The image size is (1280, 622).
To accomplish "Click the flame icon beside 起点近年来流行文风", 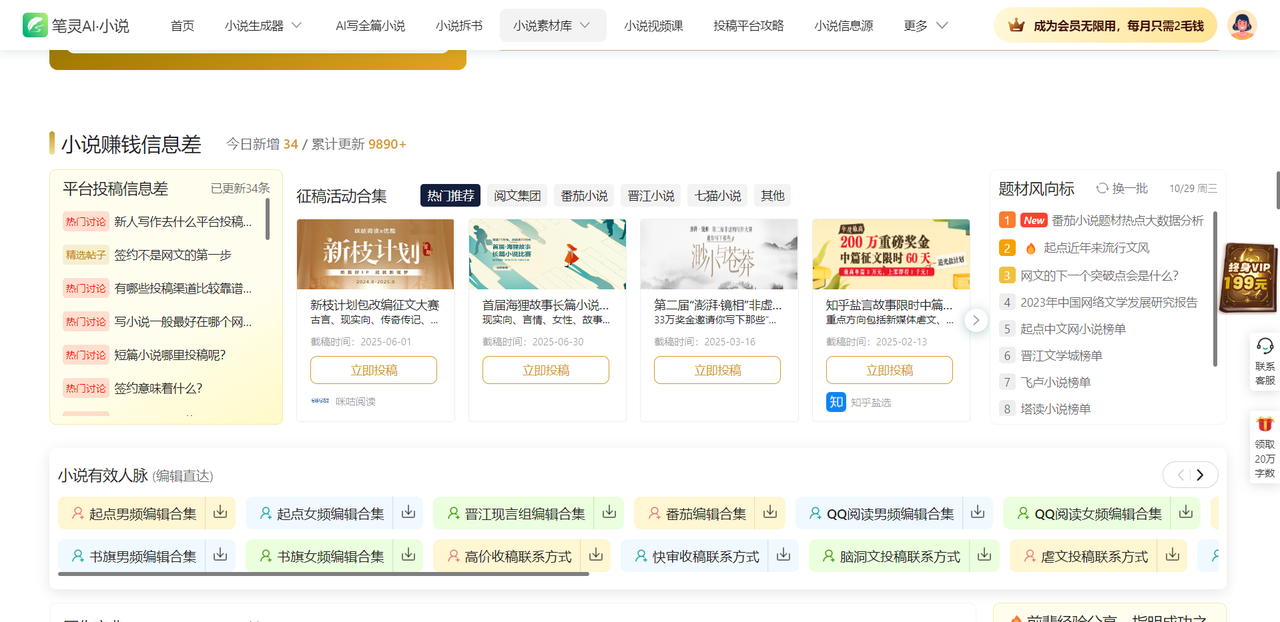I will [1031, 247].
